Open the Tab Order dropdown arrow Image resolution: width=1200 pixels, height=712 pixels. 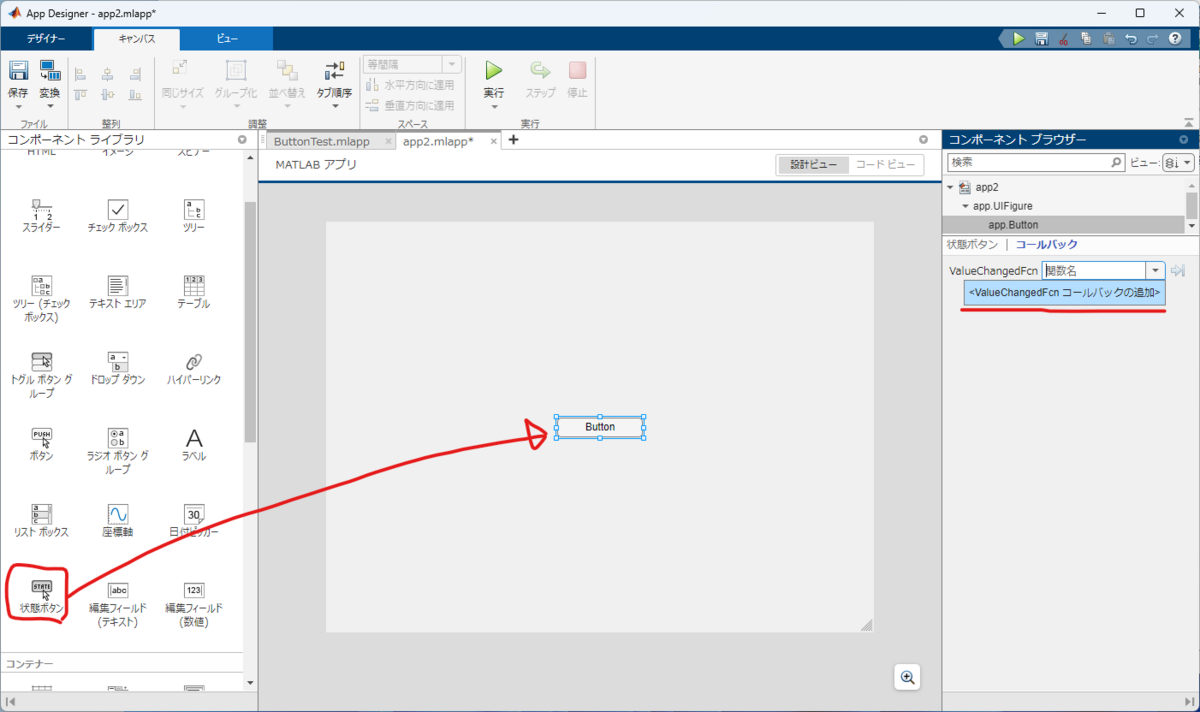(334, 106)
